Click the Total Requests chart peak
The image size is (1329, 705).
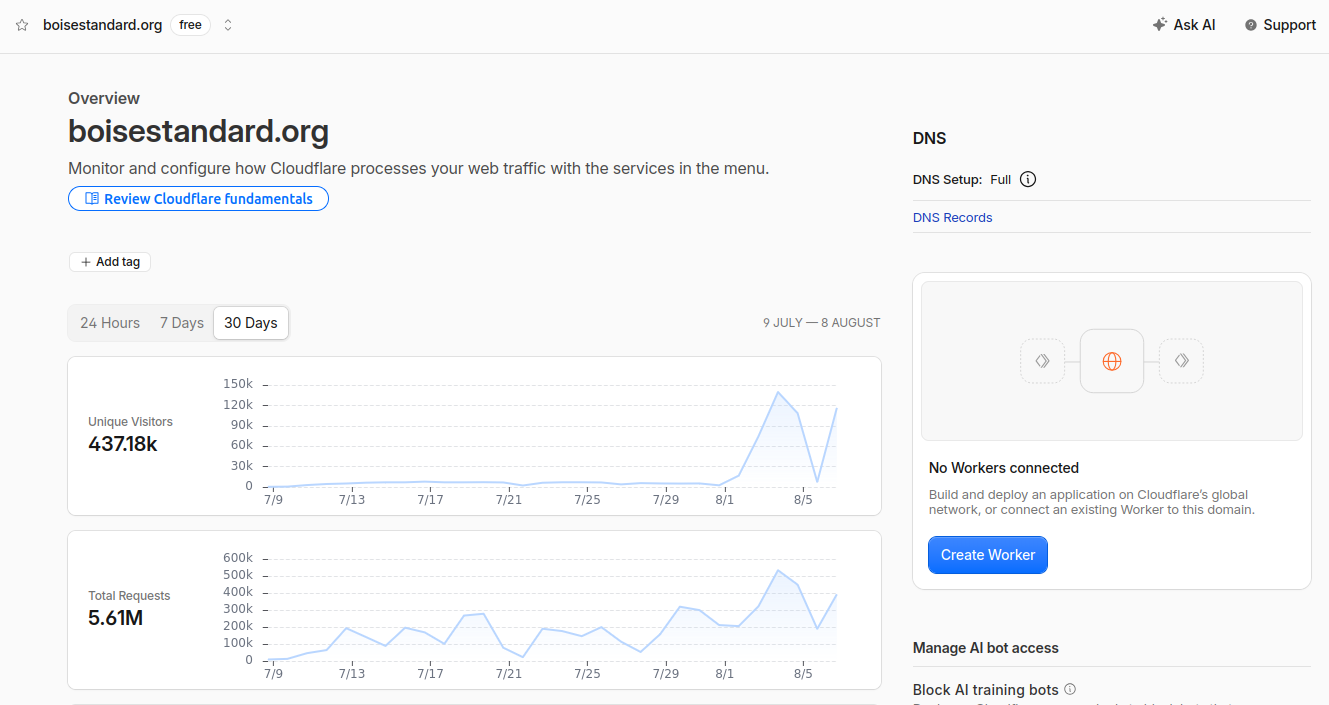pyautogui.click(x=778, y=570)
